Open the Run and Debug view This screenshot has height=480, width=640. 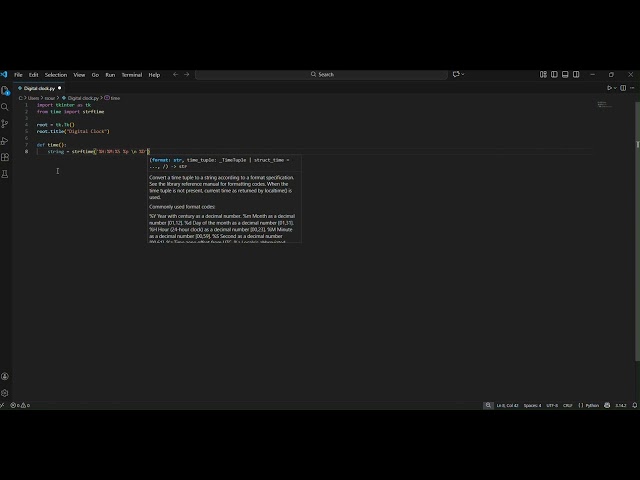click(x=5, y=141)
